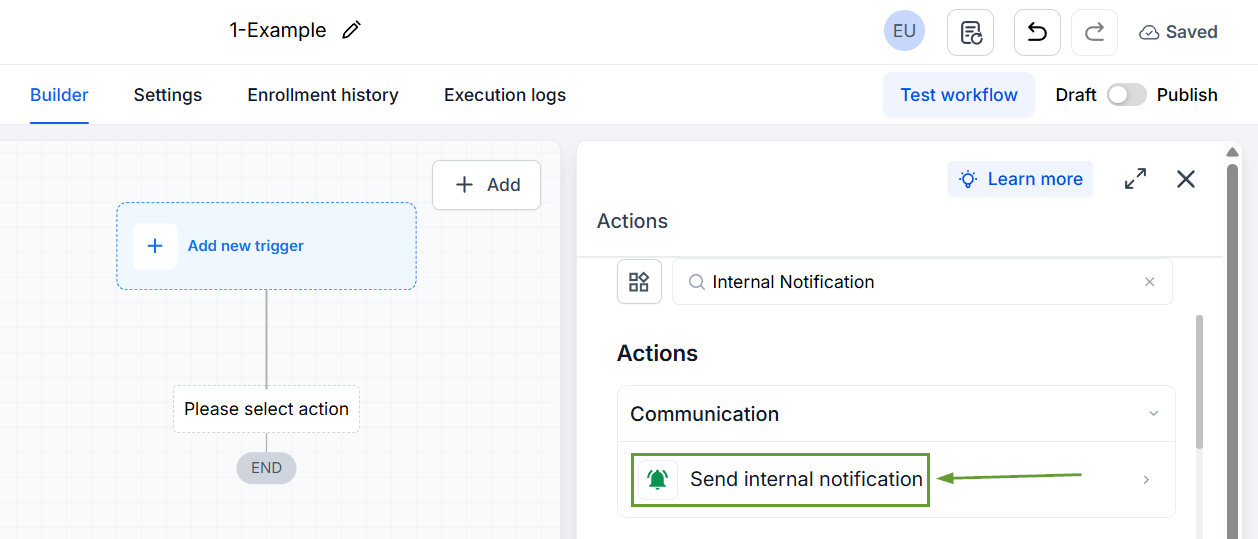Open Send internal notification arrow
This screenshot has width=1258, height=539.
pyautogui.click(x=1146, y=480)
